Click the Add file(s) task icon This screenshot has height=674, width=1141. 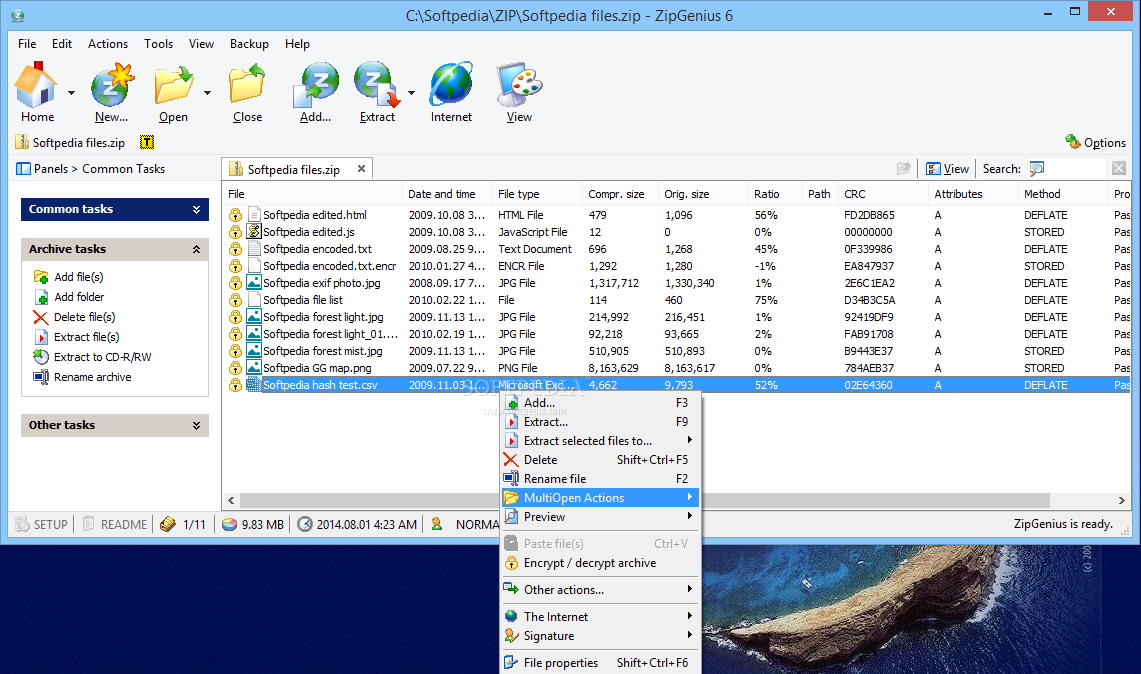(41, 277)
